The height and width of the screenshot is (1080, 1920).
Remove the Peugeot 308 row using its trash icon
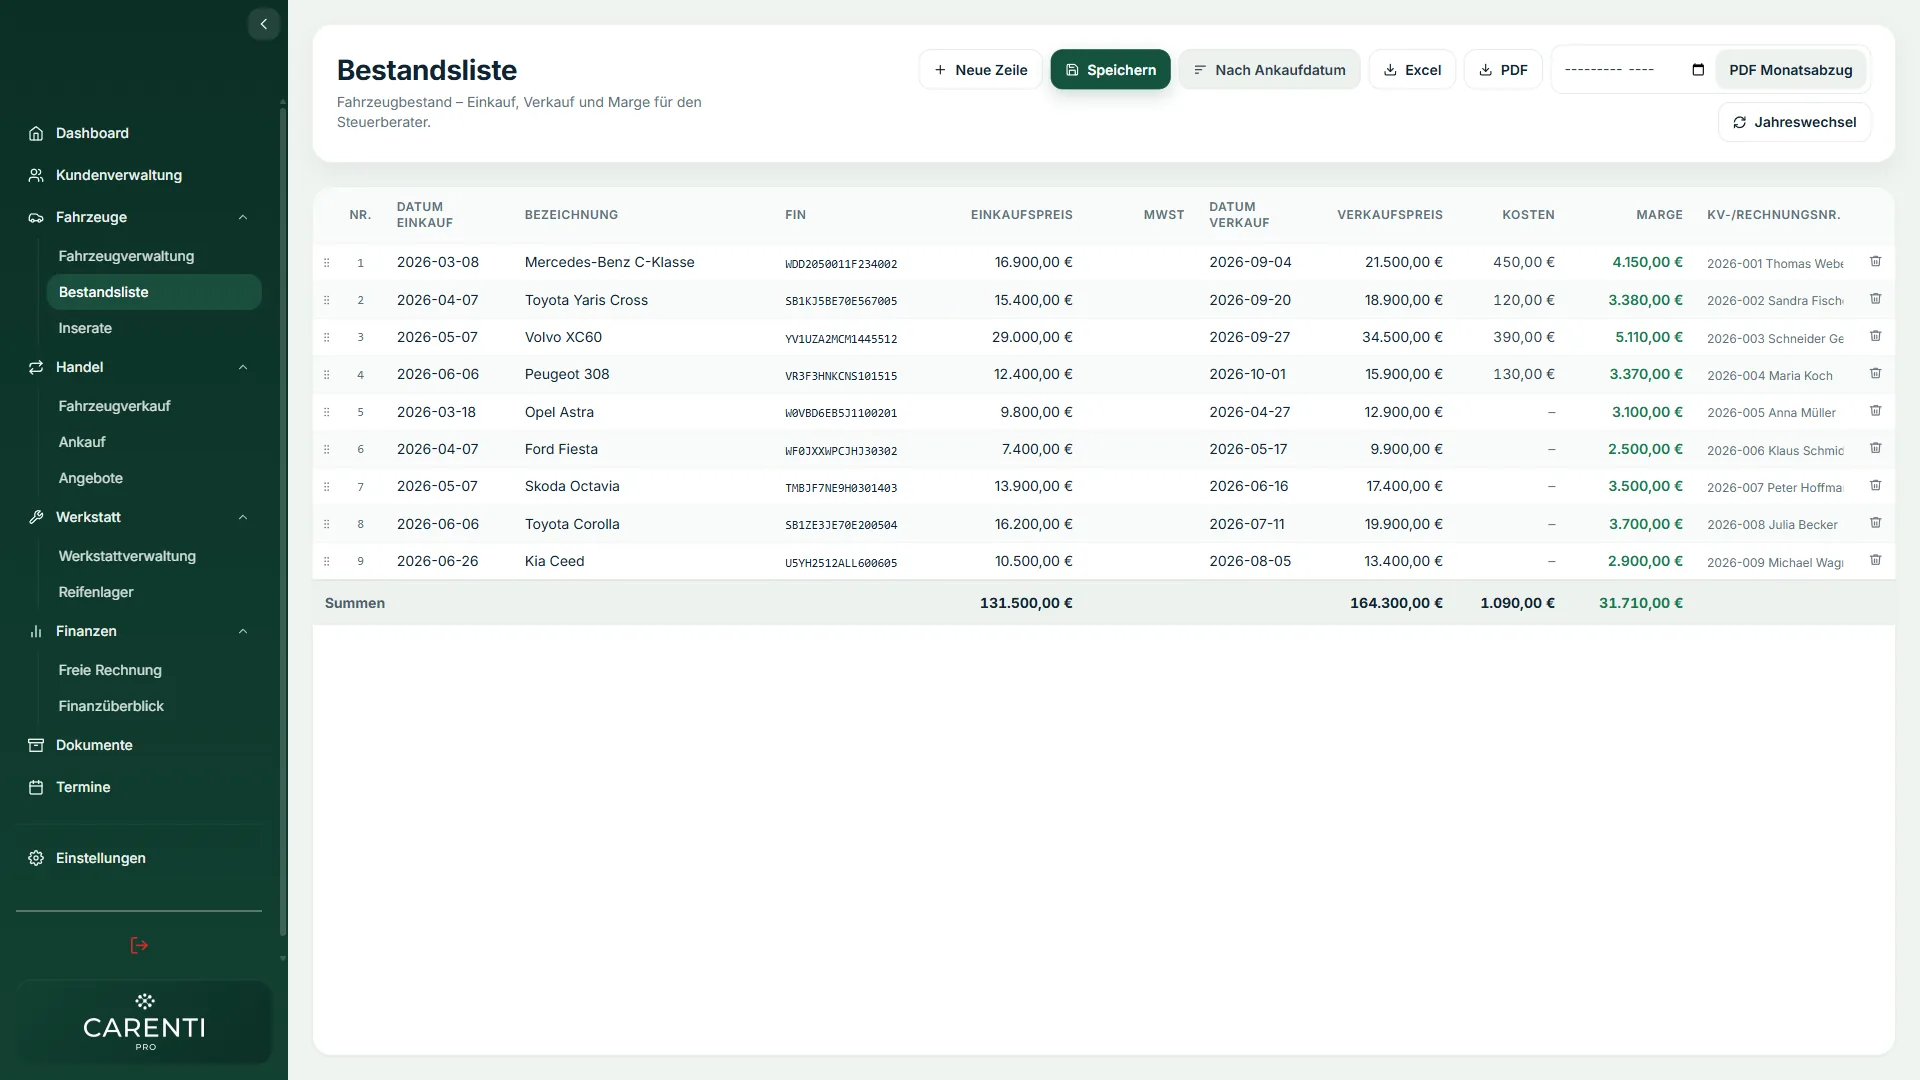[1876, 374]
